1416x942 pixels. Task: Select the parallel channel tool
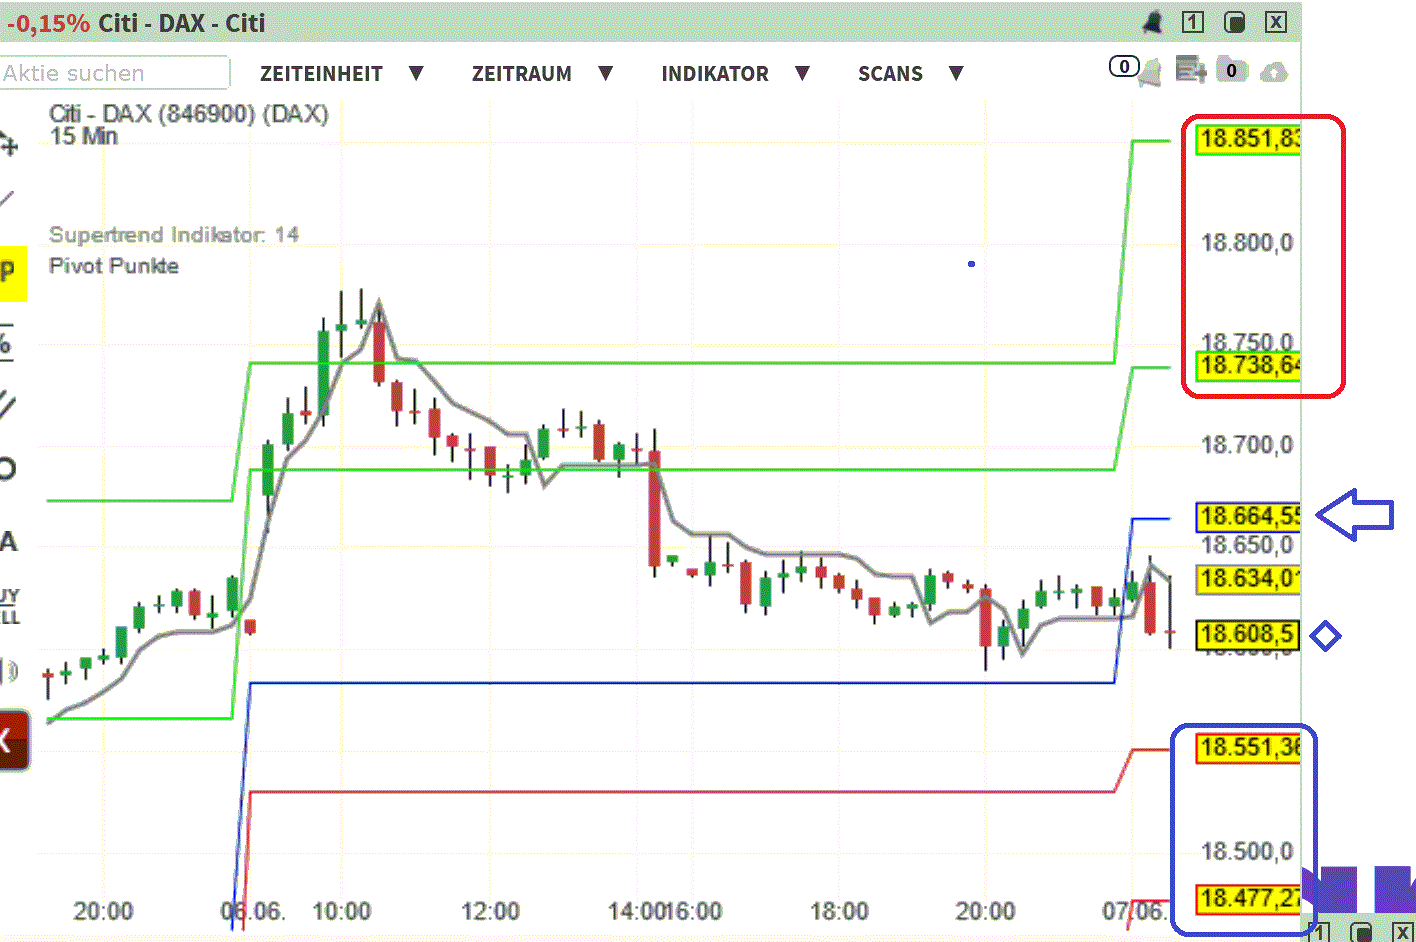tap(8, 402)
